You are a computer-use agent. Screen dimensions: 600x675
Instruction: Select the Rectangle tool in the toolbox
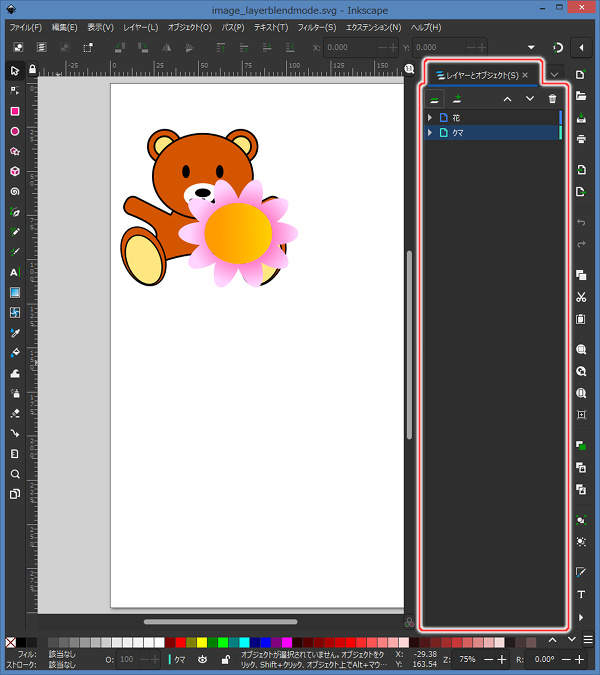click(15, 111)
